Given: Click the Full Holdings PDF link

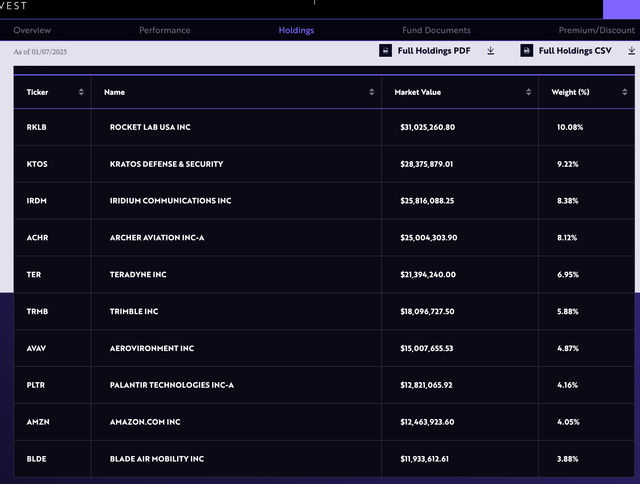Looking at the screenshot, I should (x=434, y=51).
